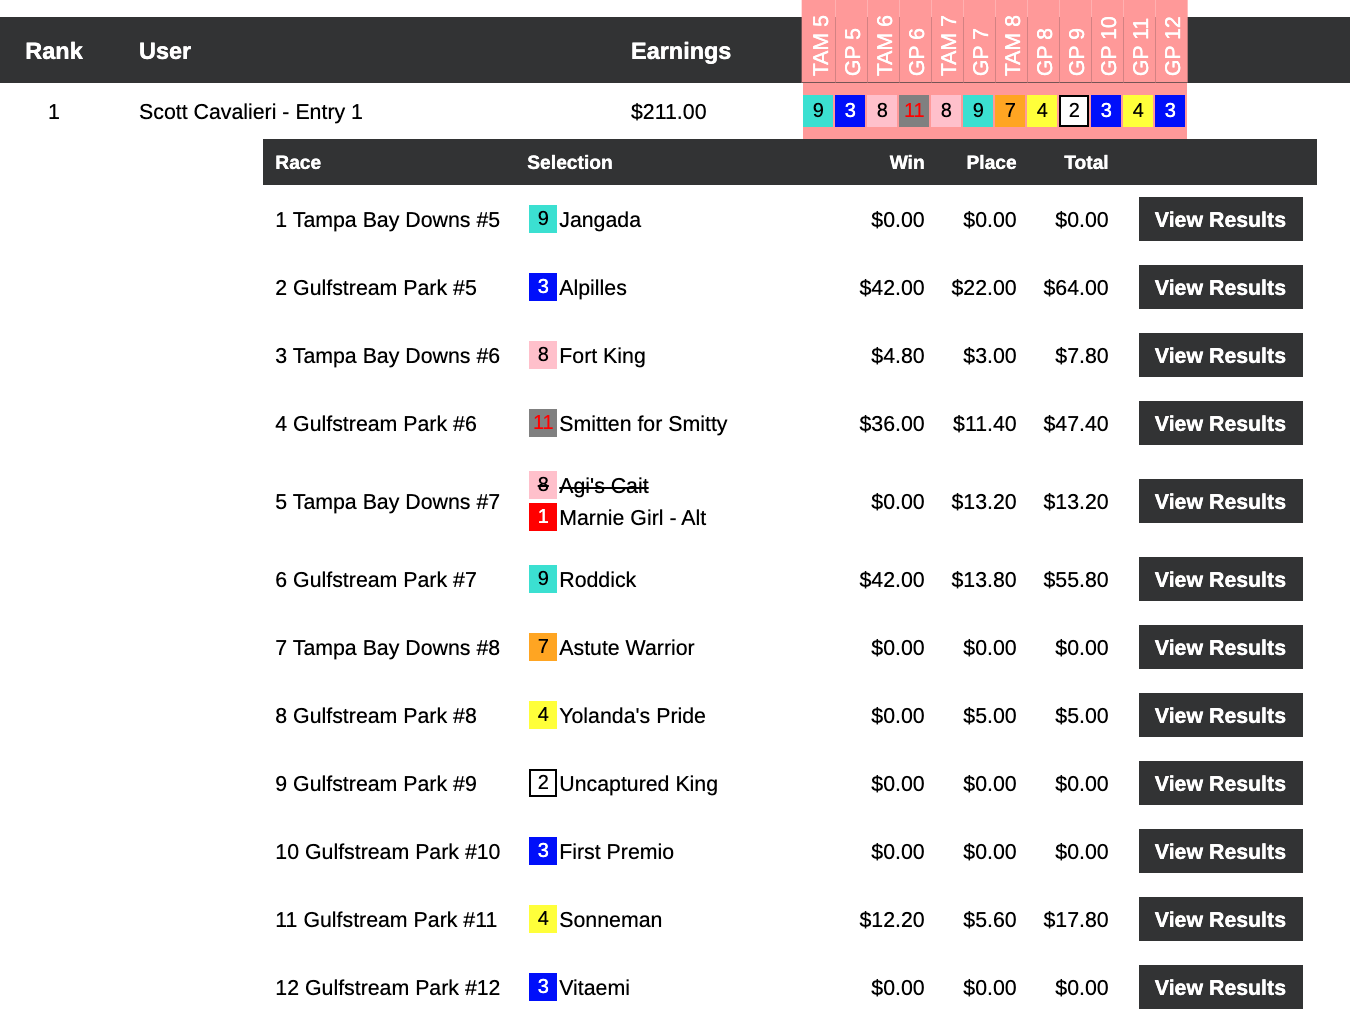The height and width of the screenshot is (1013, 1350).
Task: Click the red 1 badge beside Marnie Girl
Action: click(542, 517)
